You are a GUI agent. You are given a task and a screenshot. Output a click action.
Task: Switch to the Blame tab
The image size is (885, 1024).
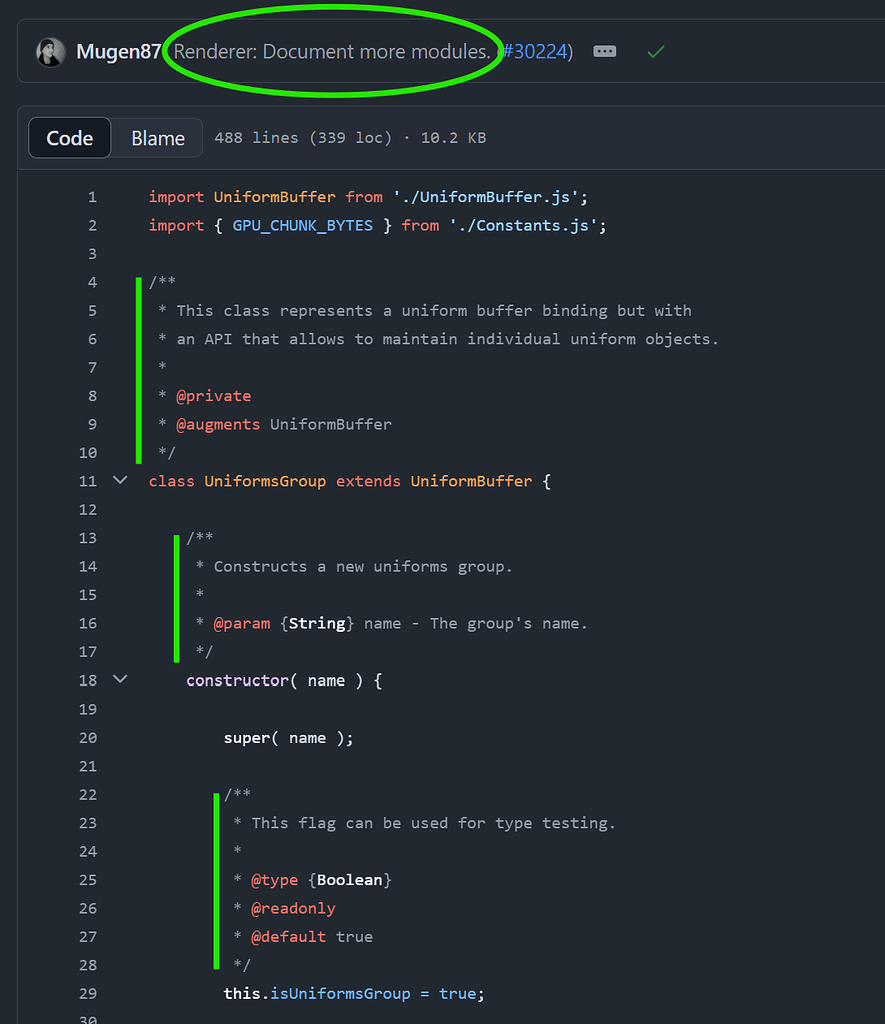pyautogui.click(x=156, y=137)
